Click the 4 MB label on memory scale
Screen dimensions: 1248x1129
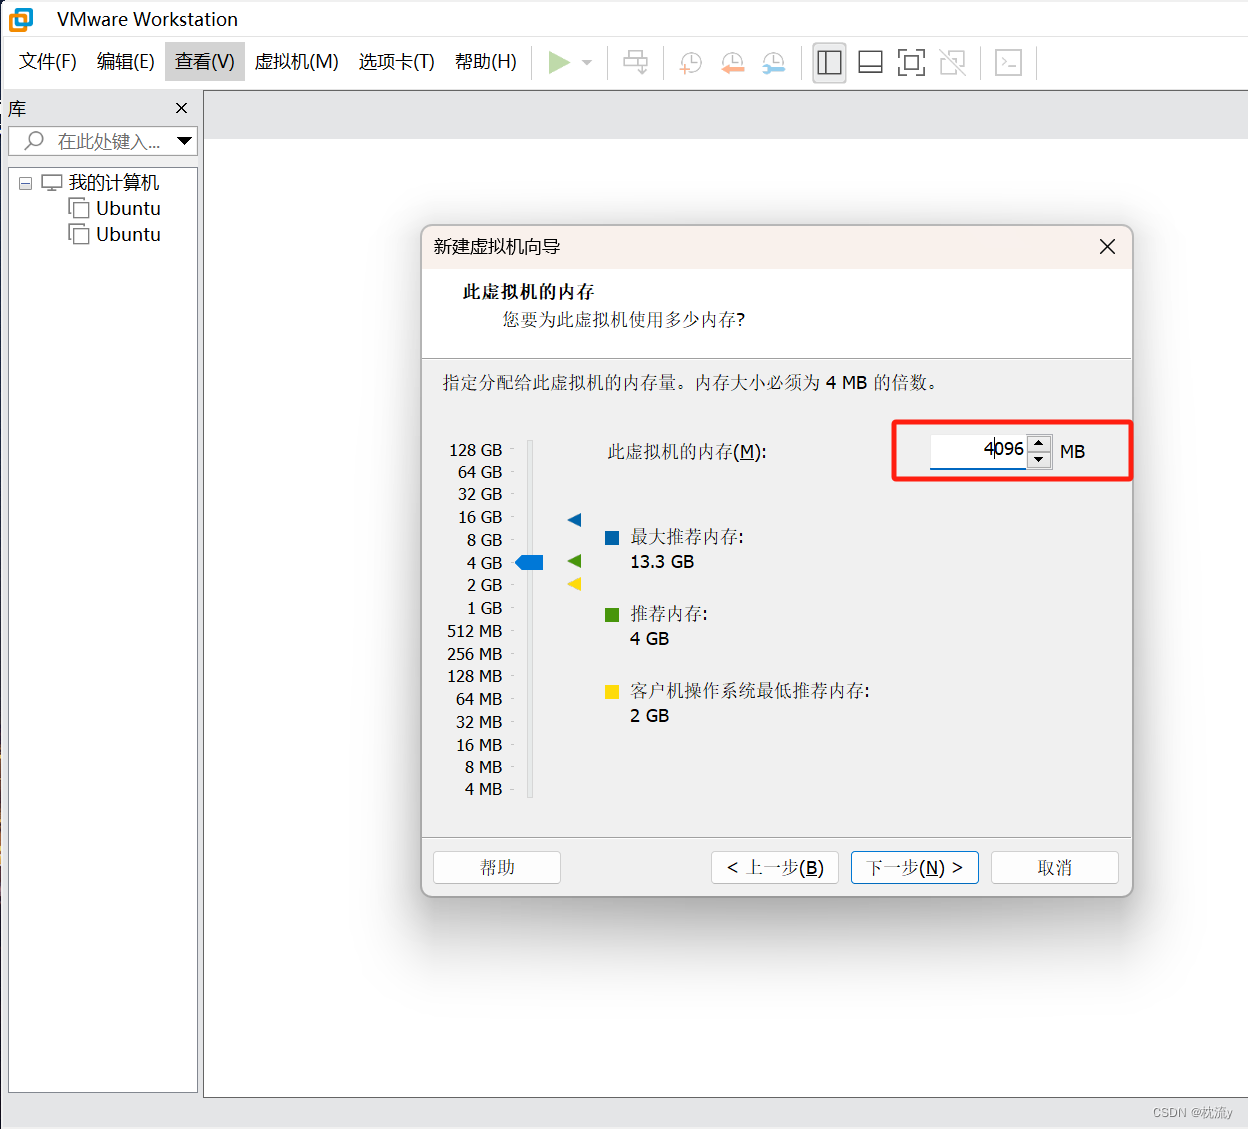(x=483, y=789)
